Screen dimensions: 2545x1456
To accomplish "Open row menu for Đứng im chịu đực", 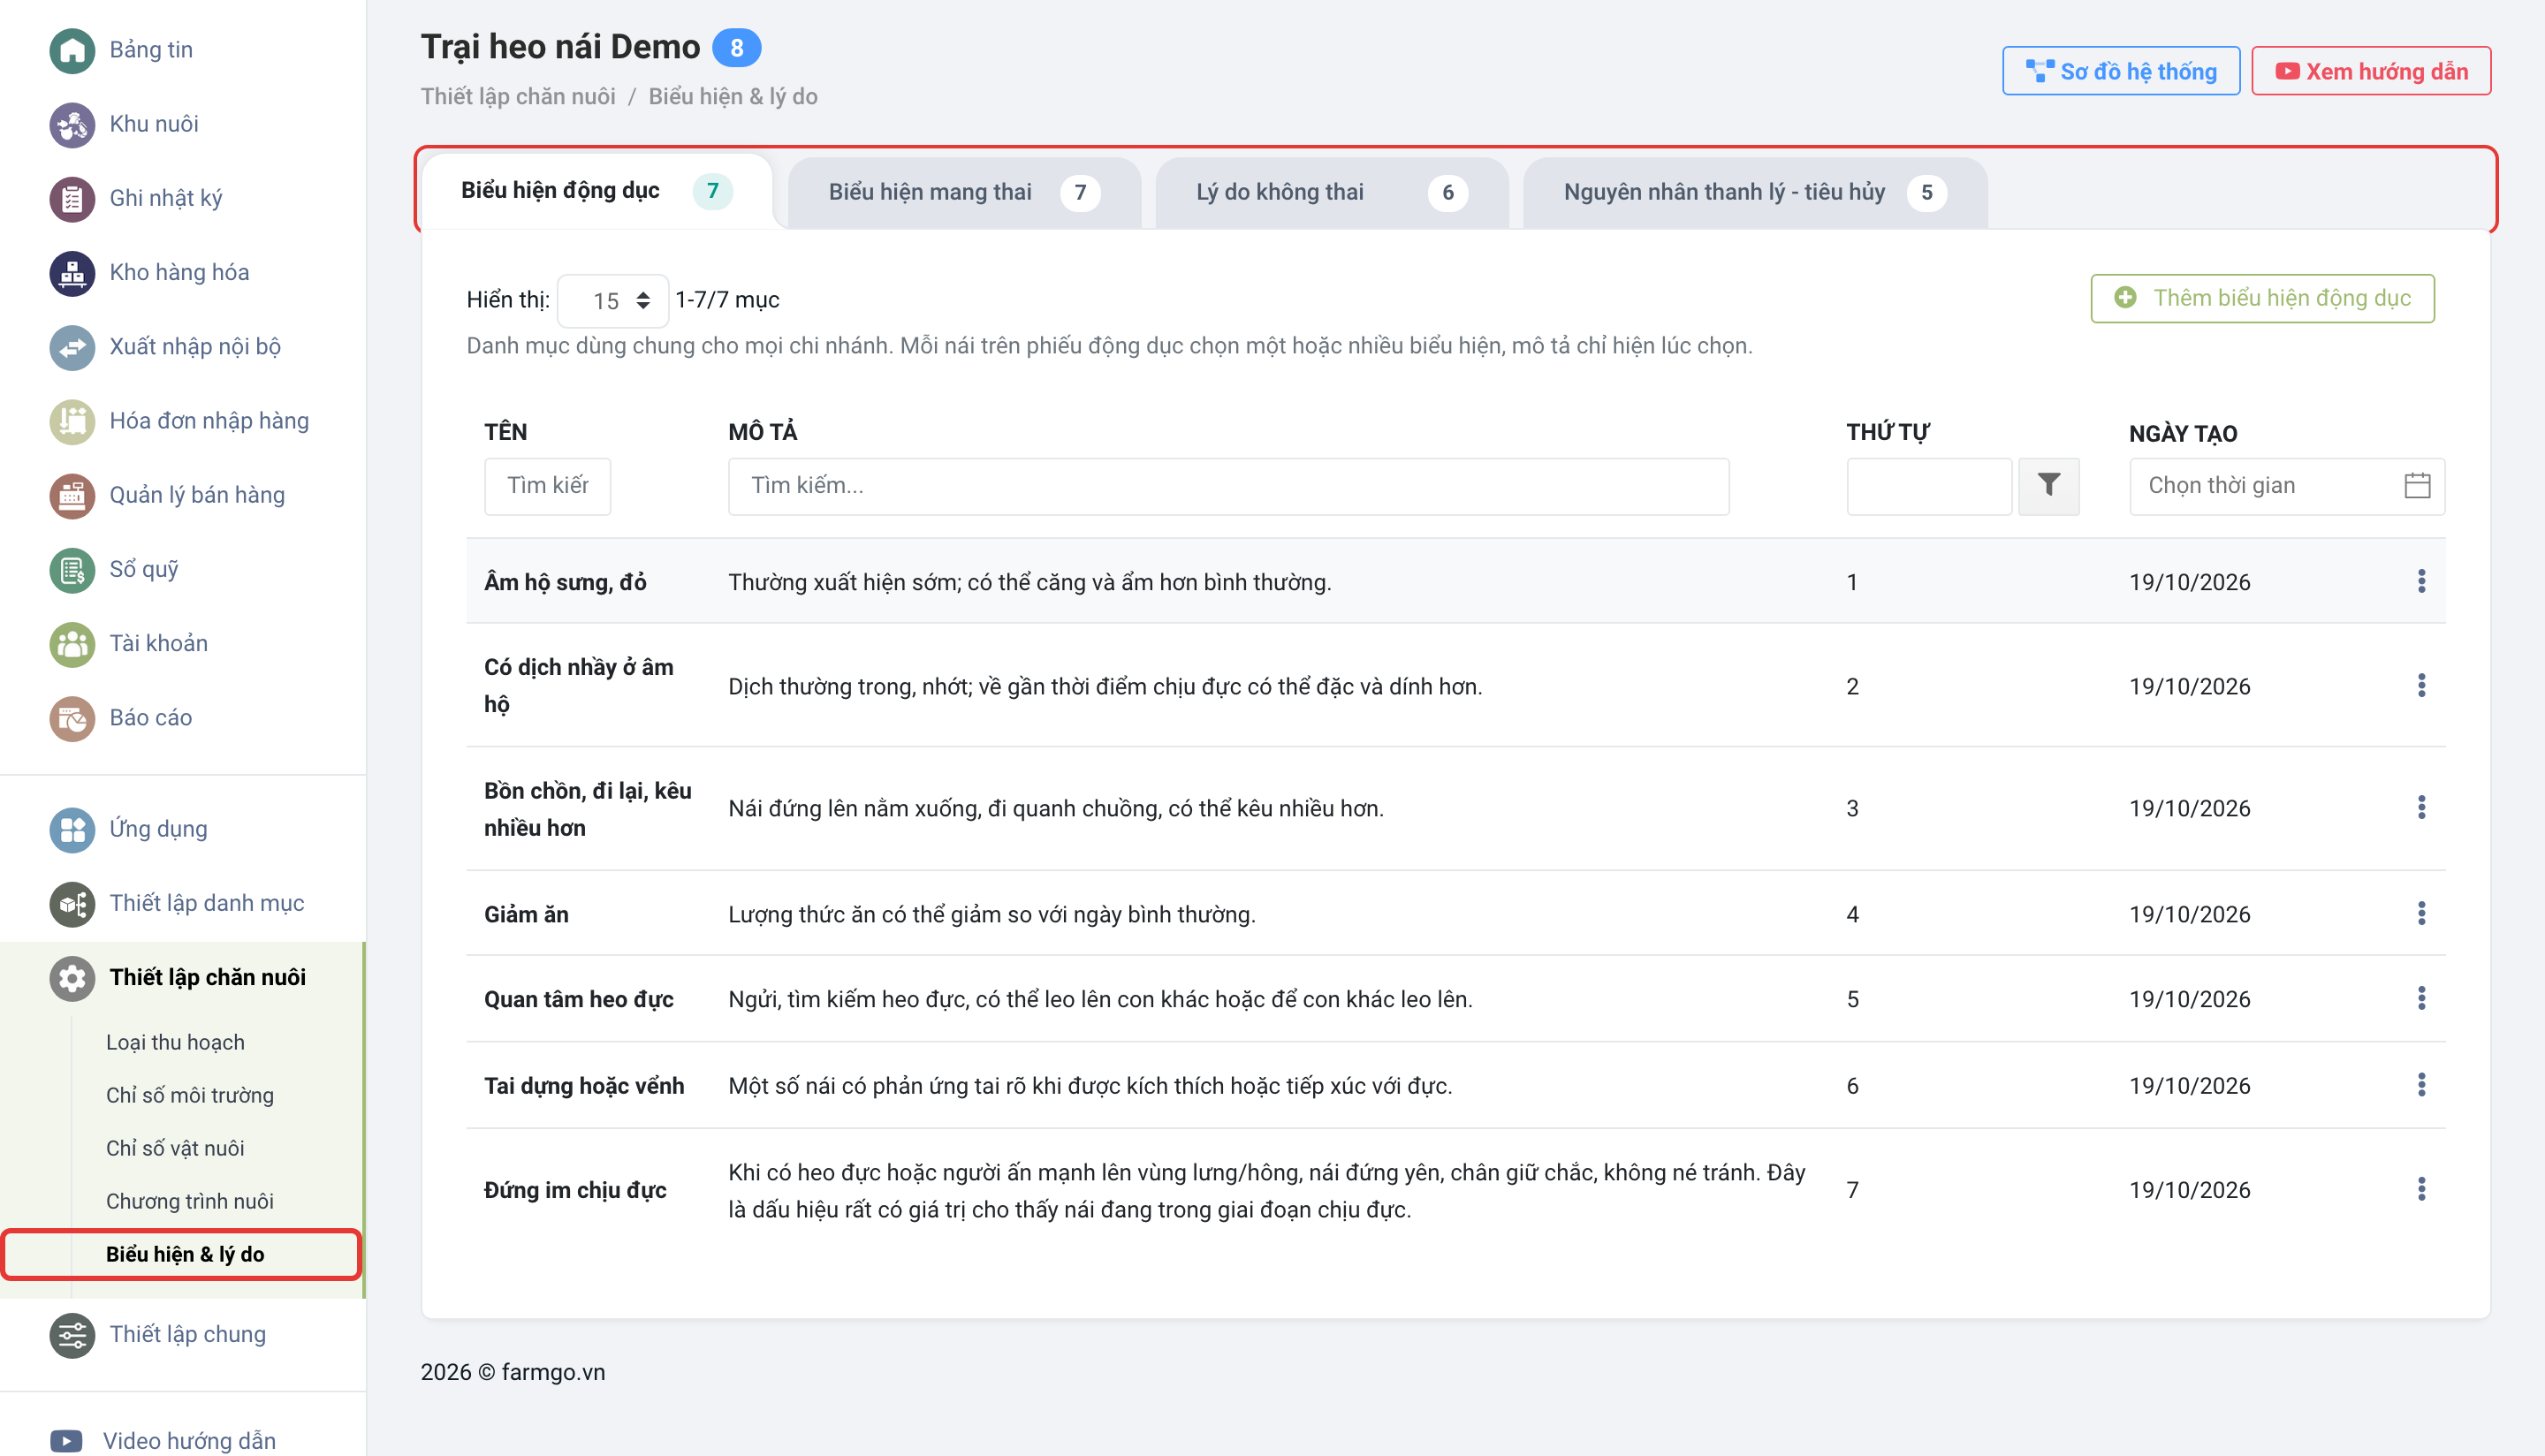I will pyautogui.click(x=2421, y=1190).
